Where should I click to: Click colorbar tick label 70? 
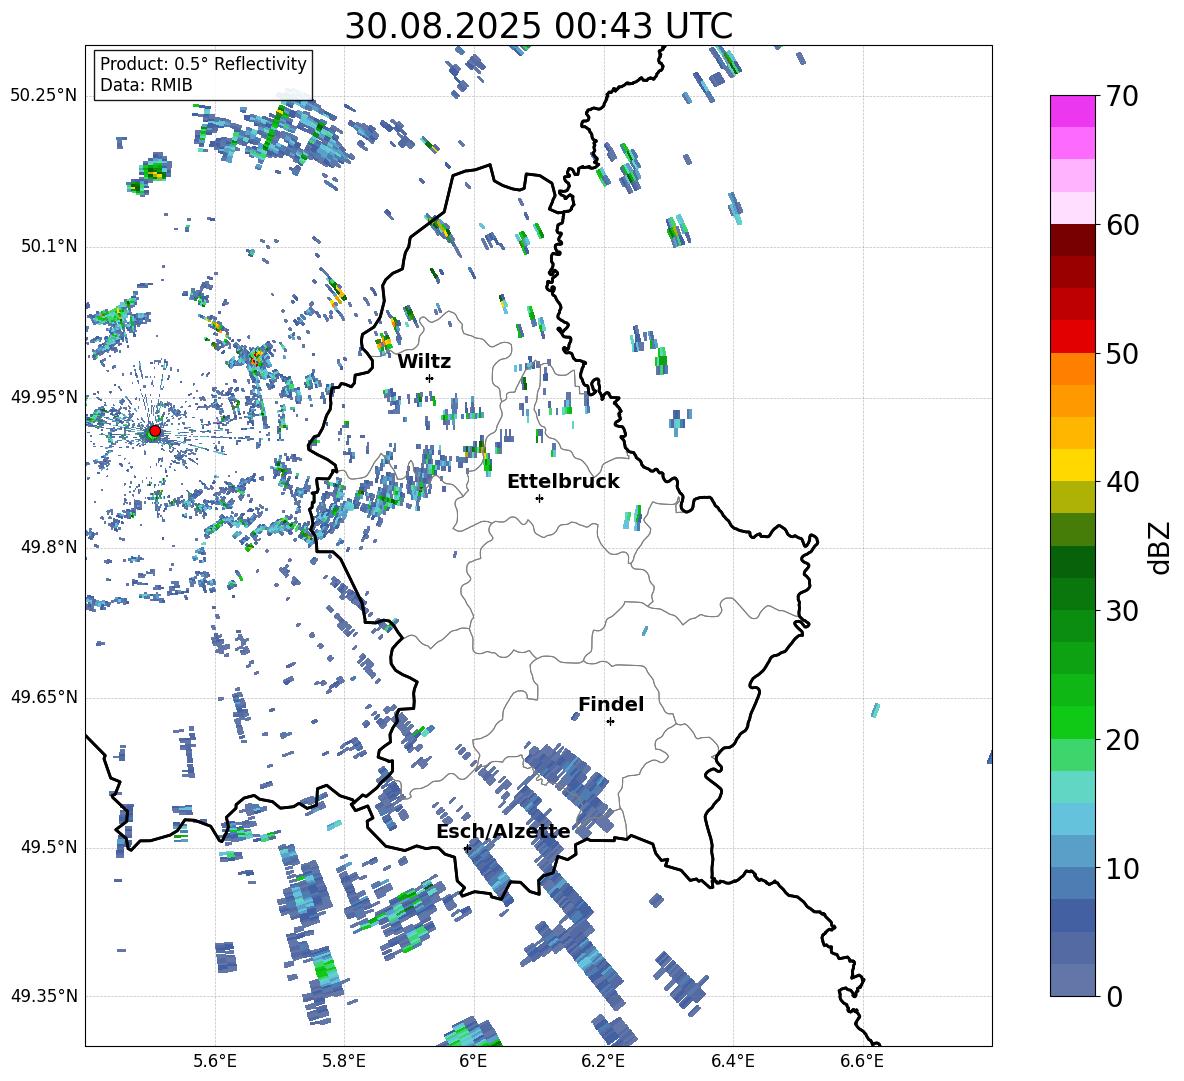1123,96
